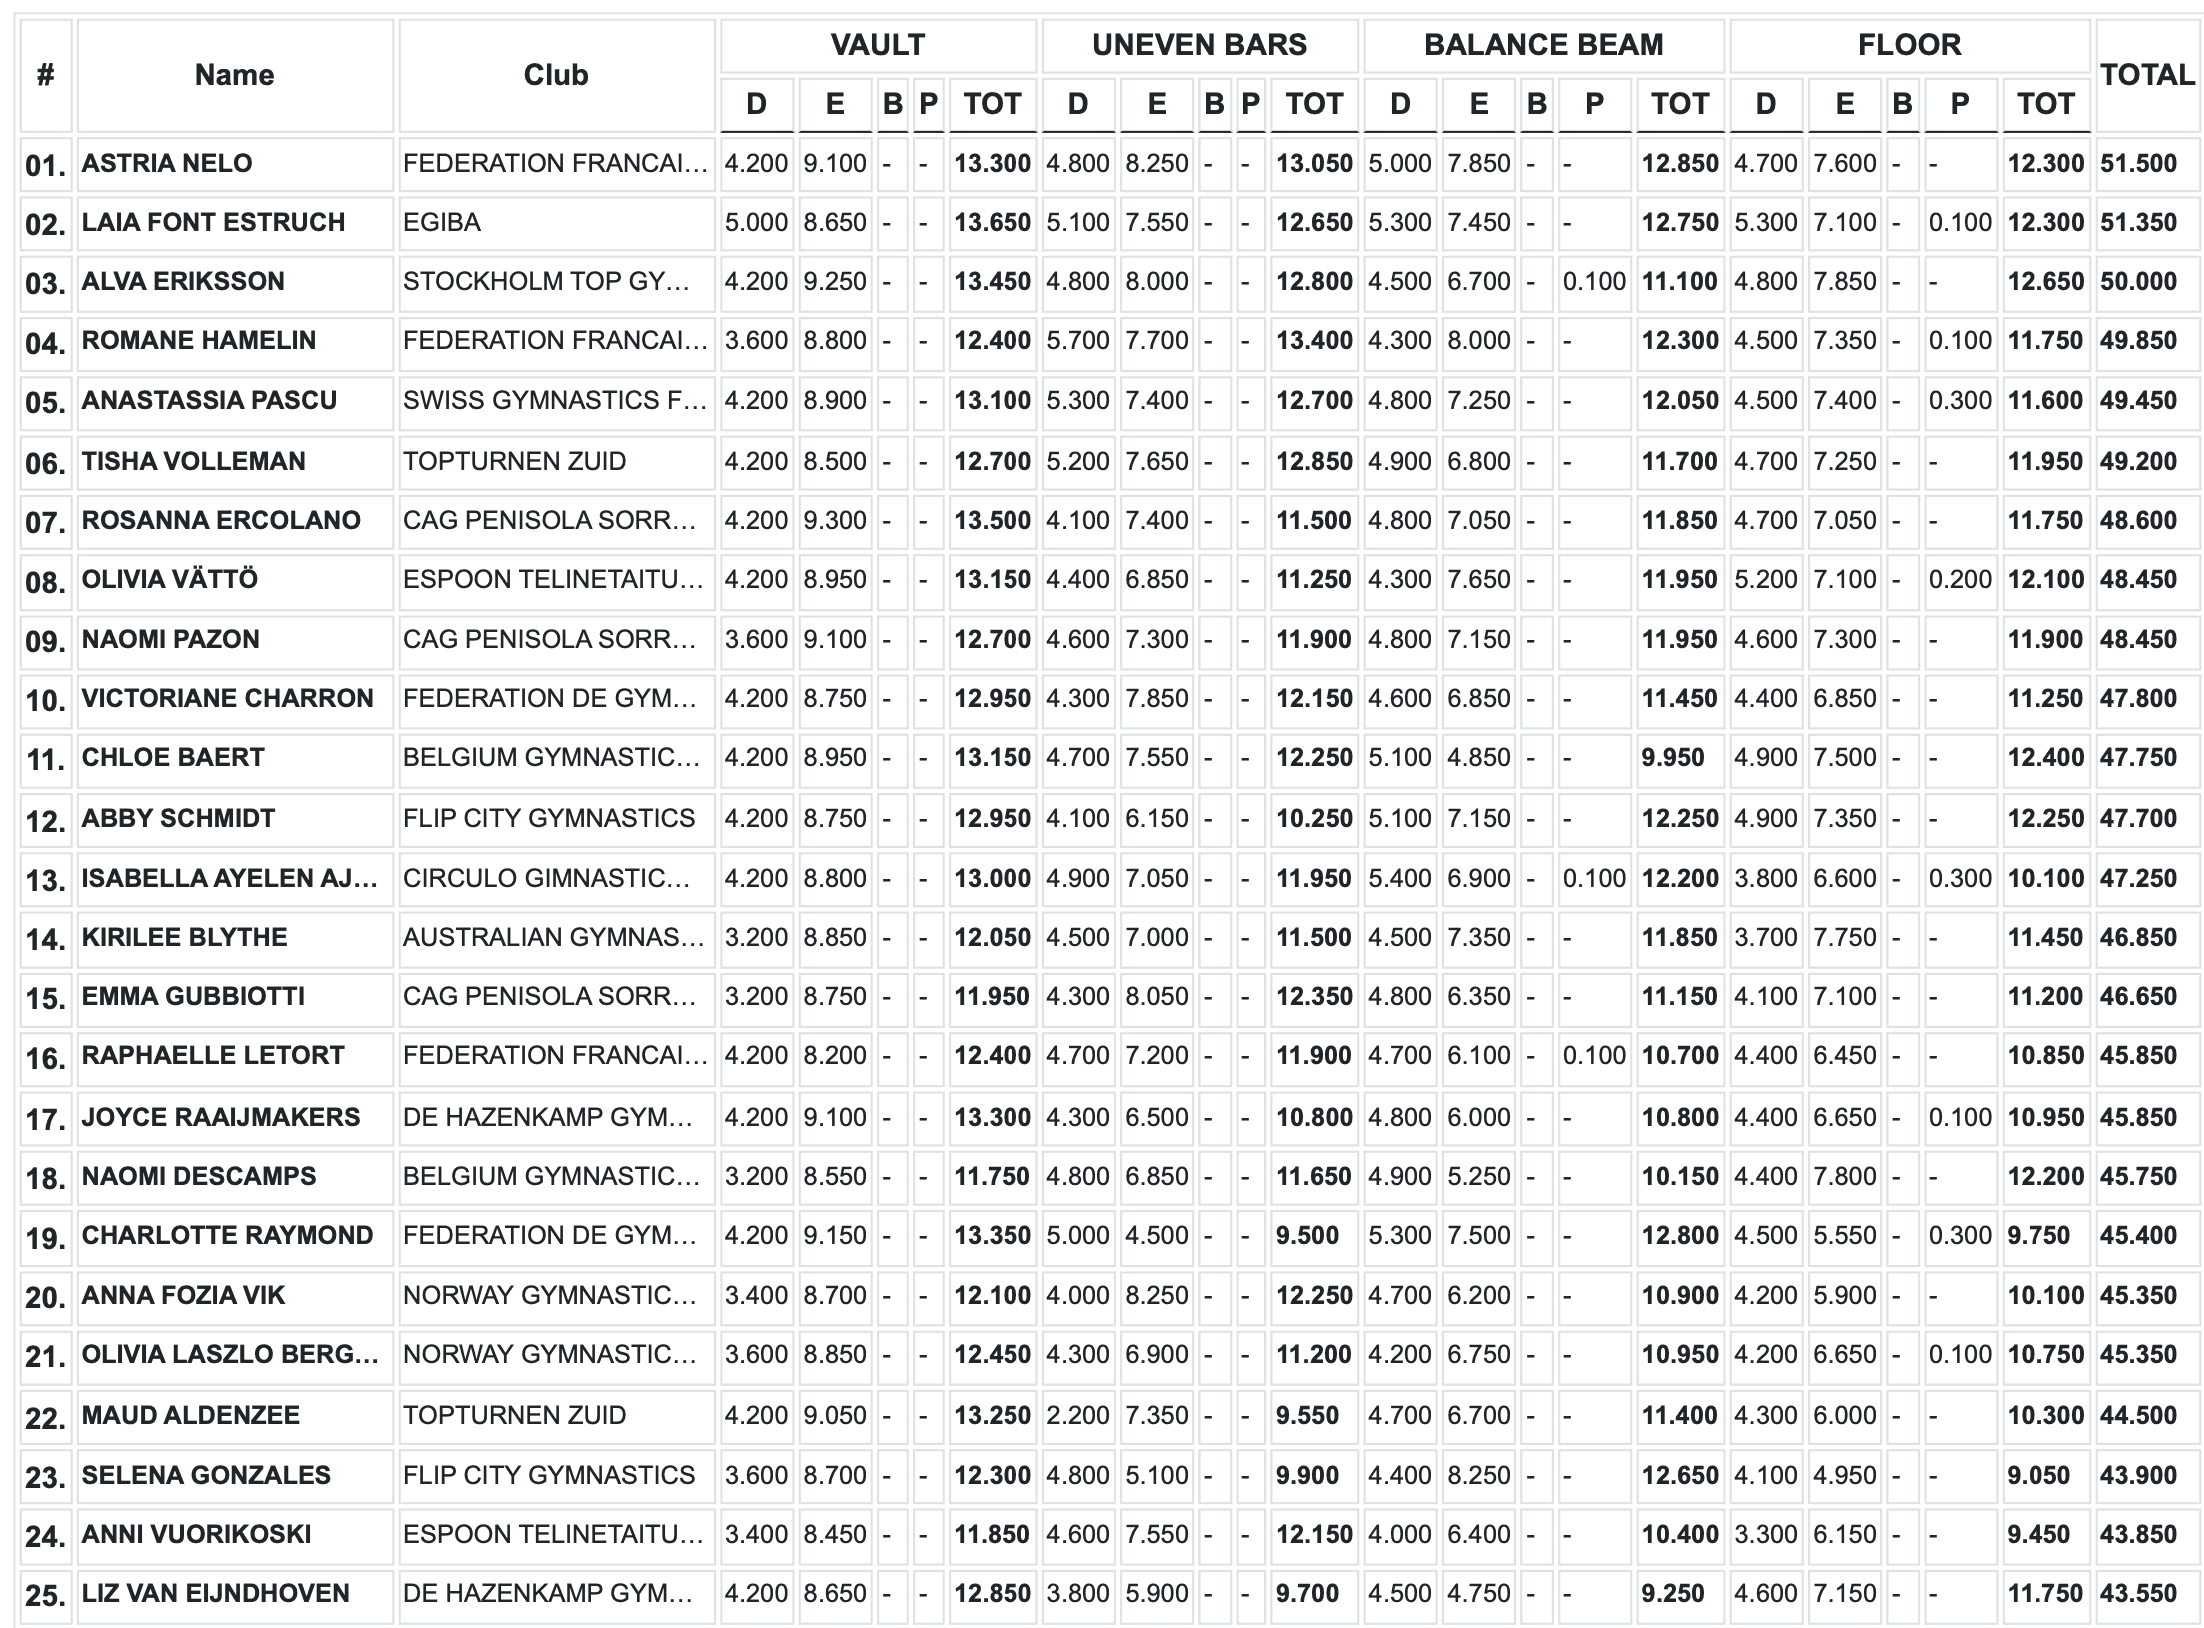Click gymnast name ASTRIA NELO
2204x1628 pixels.
point(167,163)
